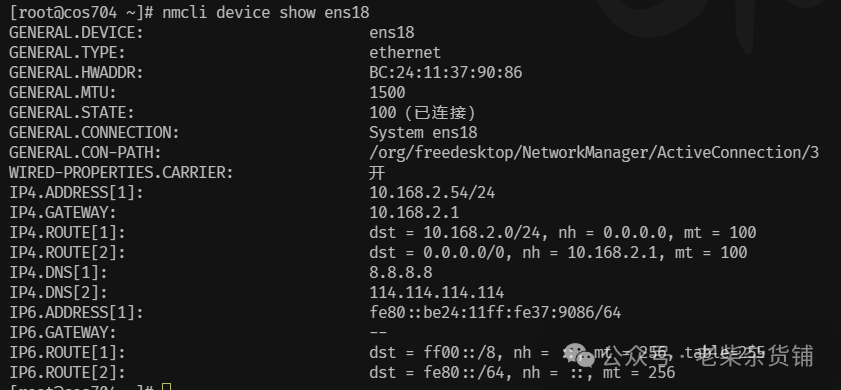Click the System ens18 connection name
841x390 pixels.
[x=423, y=133]
